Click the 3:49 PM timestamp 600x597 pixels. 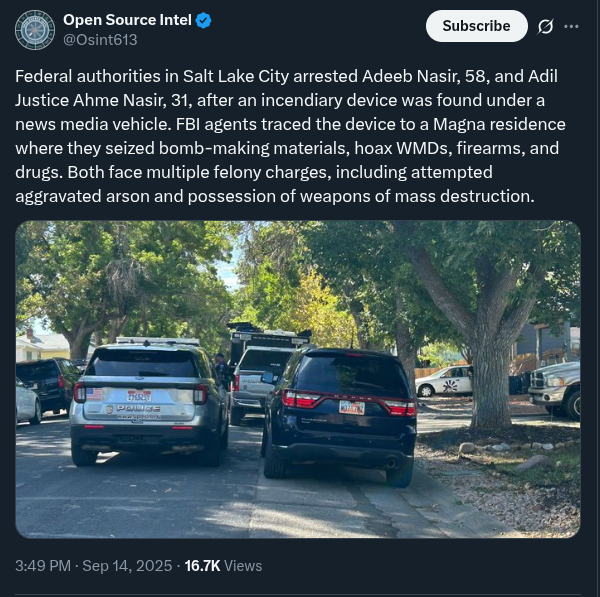pos(42,565)
